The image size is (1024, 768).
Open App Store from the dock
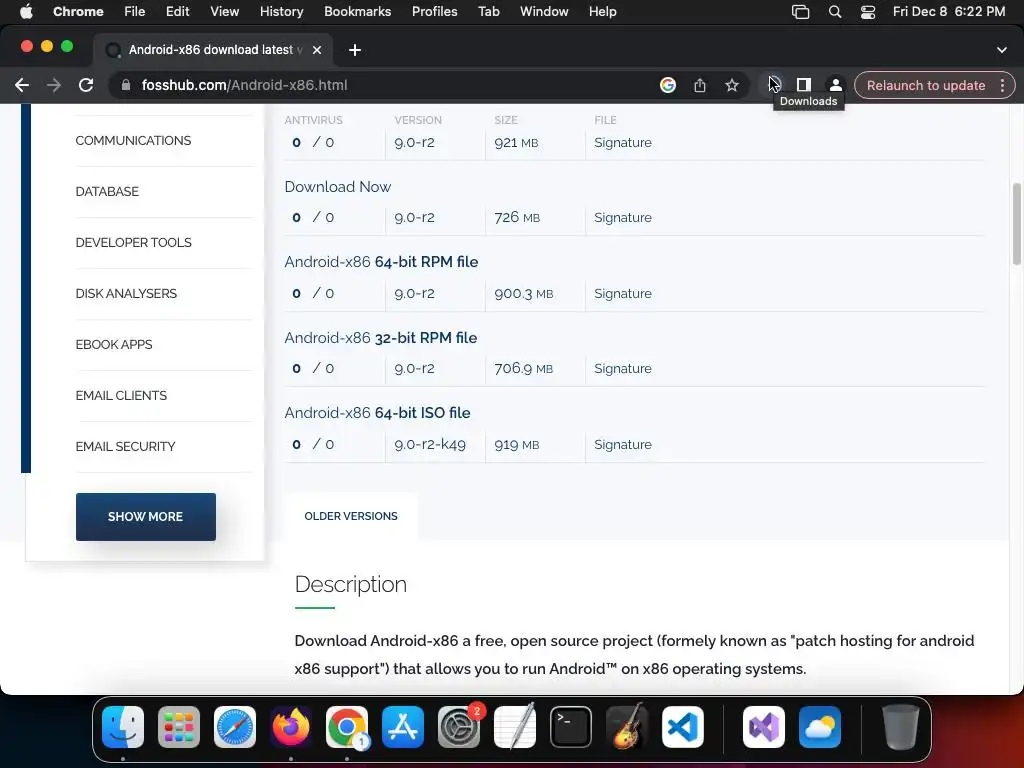click(x=403, y=727)
